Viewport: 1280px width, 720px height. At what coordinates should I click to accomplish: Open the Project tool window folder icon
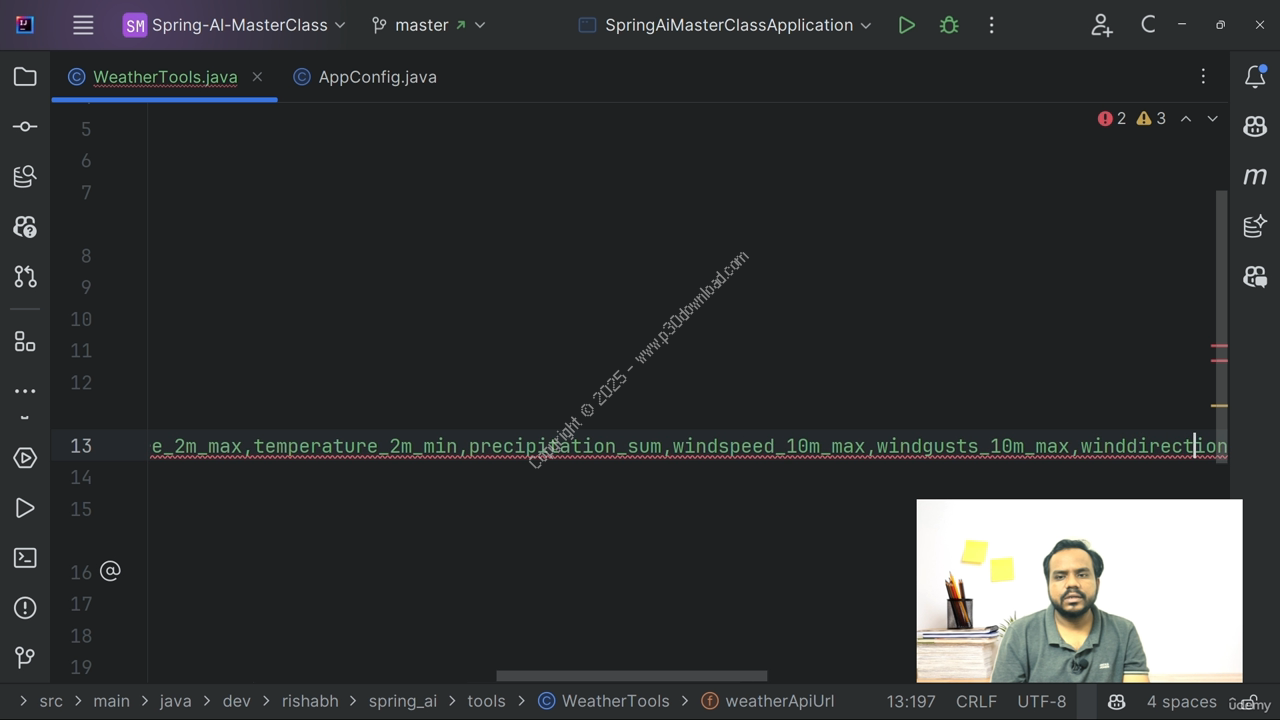25,77
